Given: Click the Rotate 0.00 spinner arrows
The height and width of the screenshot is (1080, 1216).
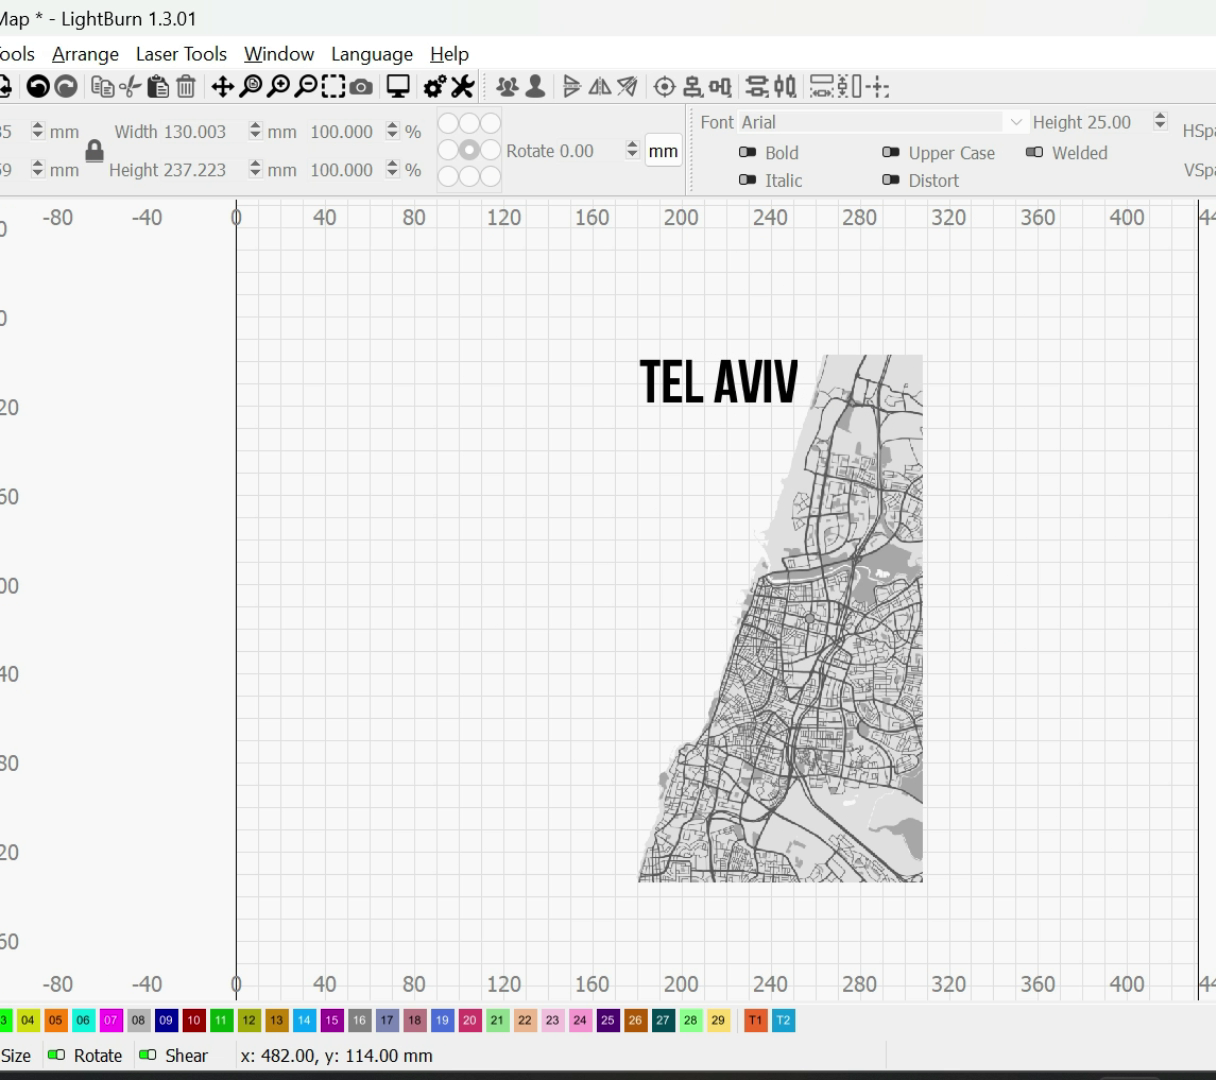Looking at the screenshot, I should tap(631, 150).
